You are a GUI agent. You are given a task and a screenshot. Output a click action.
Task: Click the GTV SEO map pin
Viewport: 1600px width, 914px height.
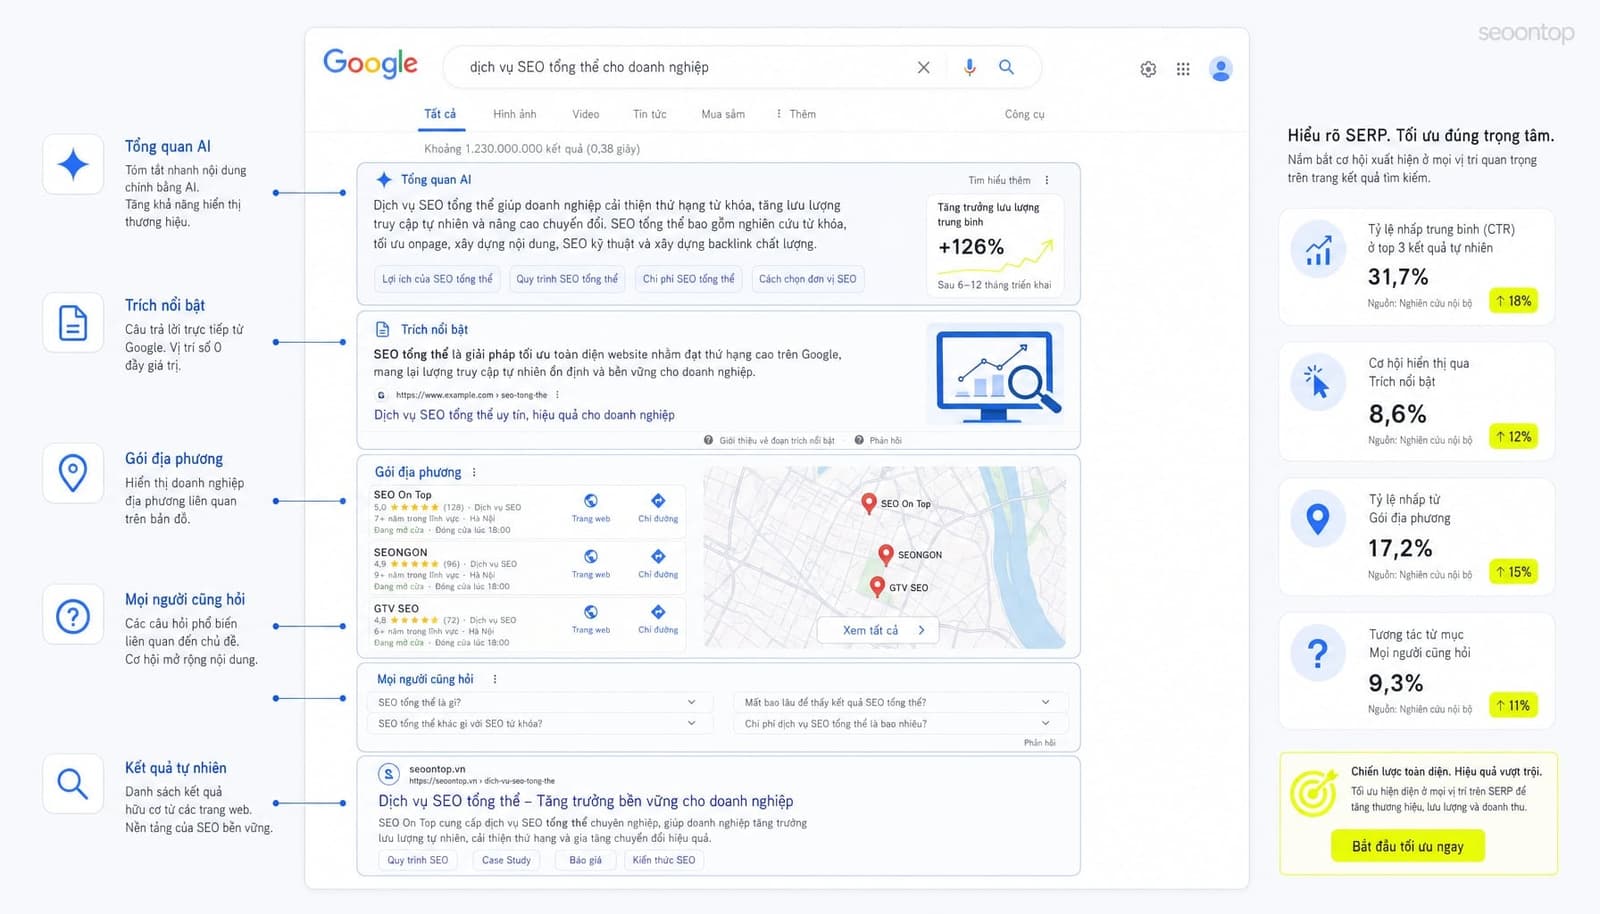click(877, 587)
